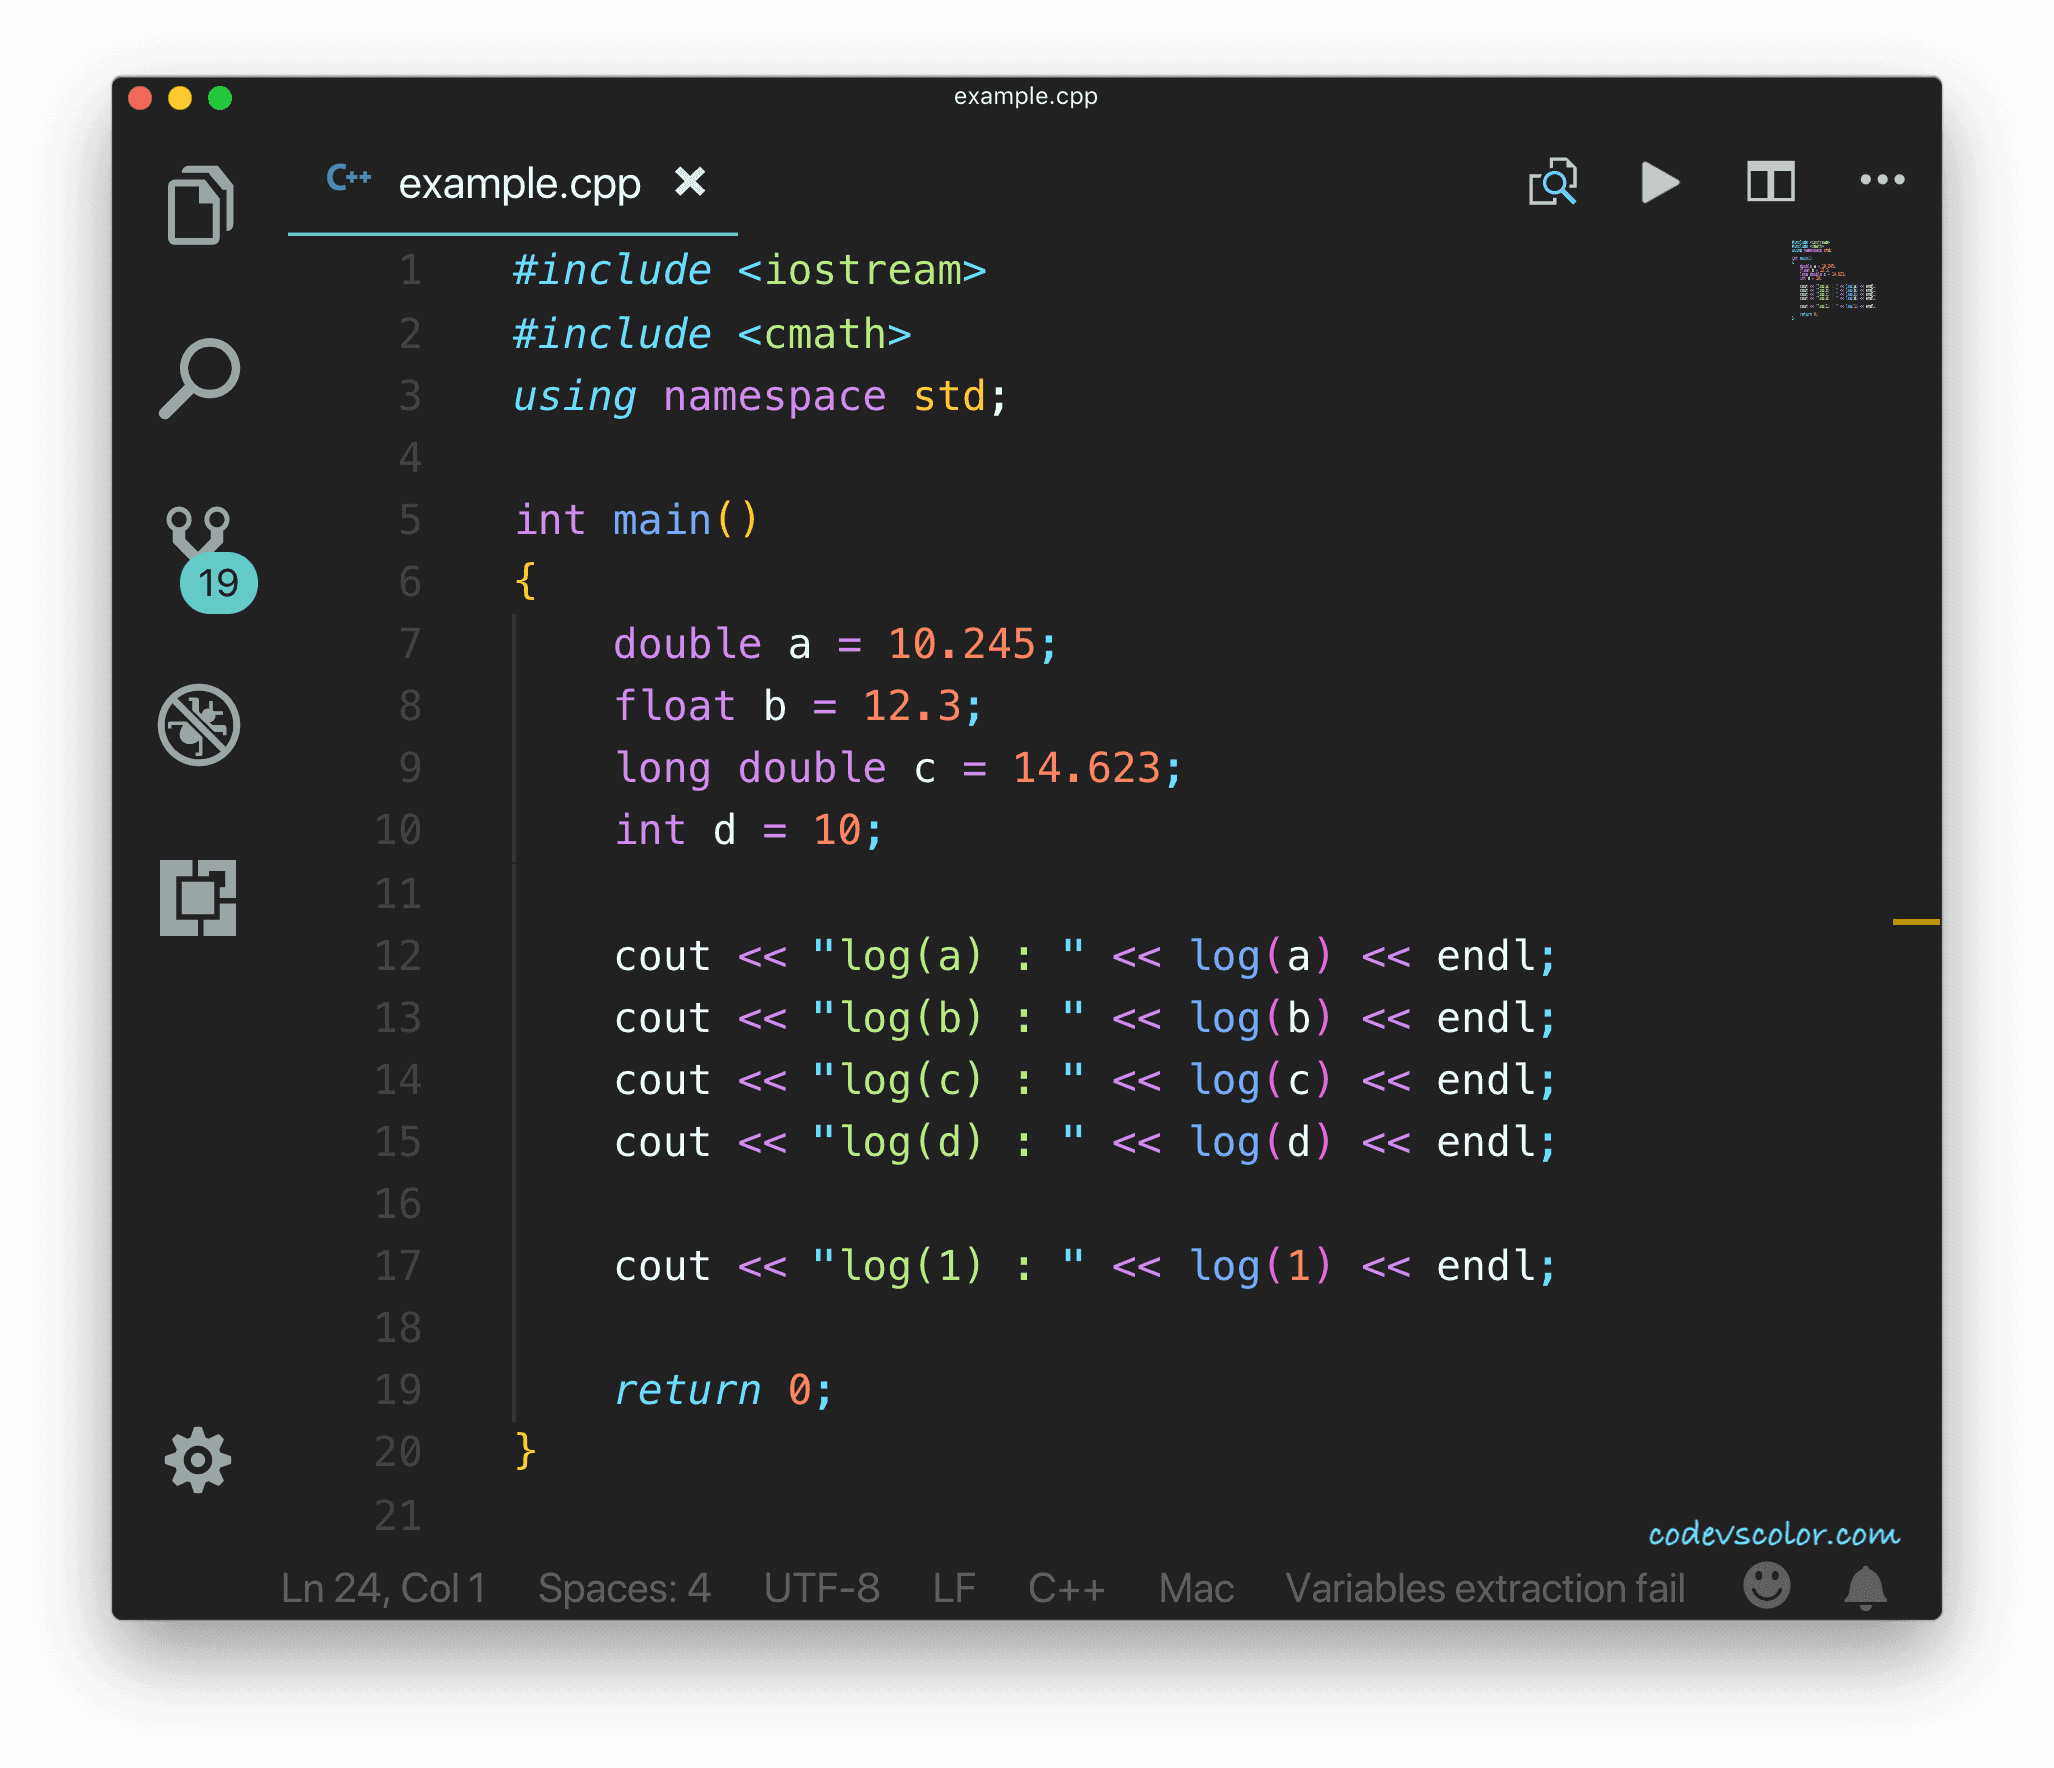Toggle the notifications bell
The height and width of the screenshot is (1768, 2054).
(1863, 1588)
